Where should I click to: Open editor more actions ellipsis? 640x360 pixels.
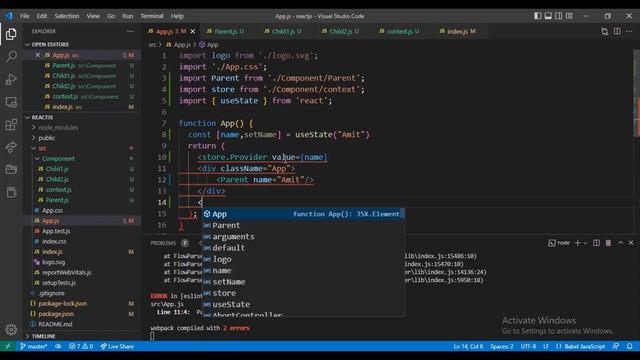(629, 31)
